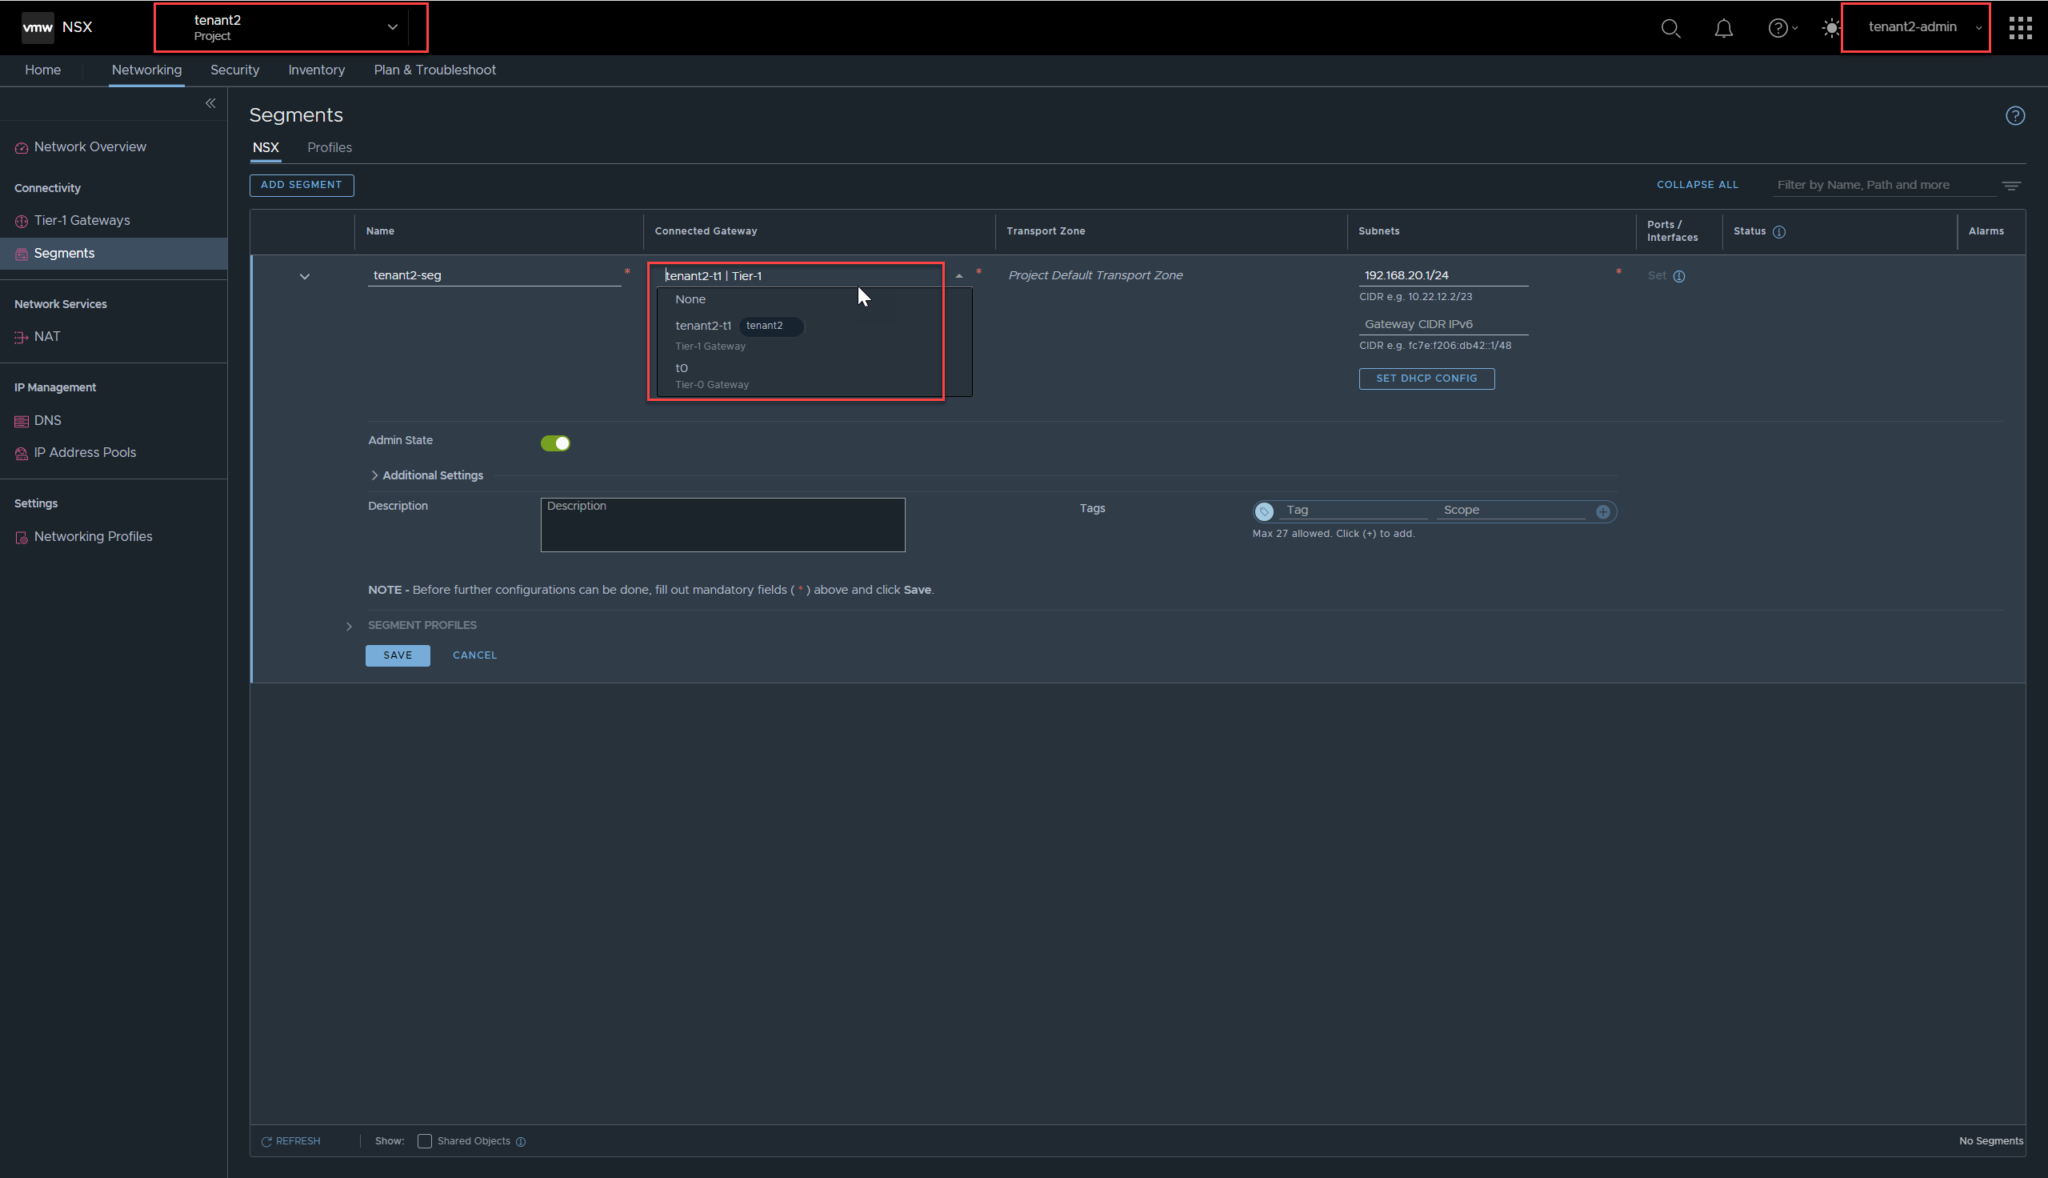The height and width of the screenshot is (1178, 2048).
Task: Open Segments in the sidebar
Action: (x=113, y=253)
